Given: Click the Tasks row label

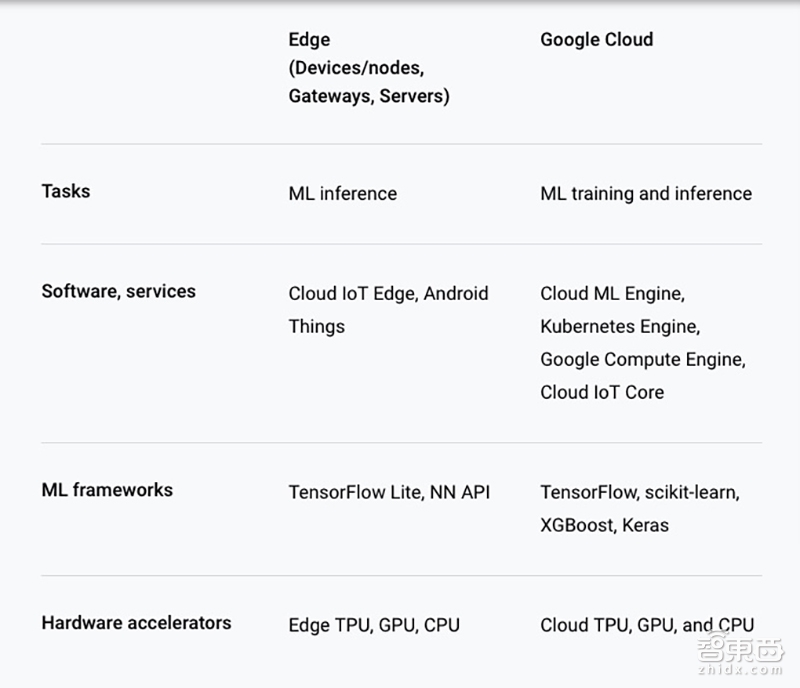Looking at the screenshot, I should pyautogui.click(x=66, y=191).
